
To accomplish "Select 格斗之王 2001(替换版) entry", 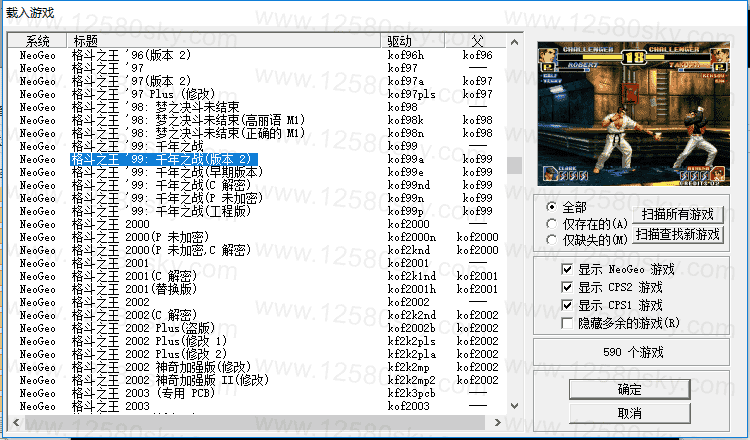I will click(x=256, y=289).
